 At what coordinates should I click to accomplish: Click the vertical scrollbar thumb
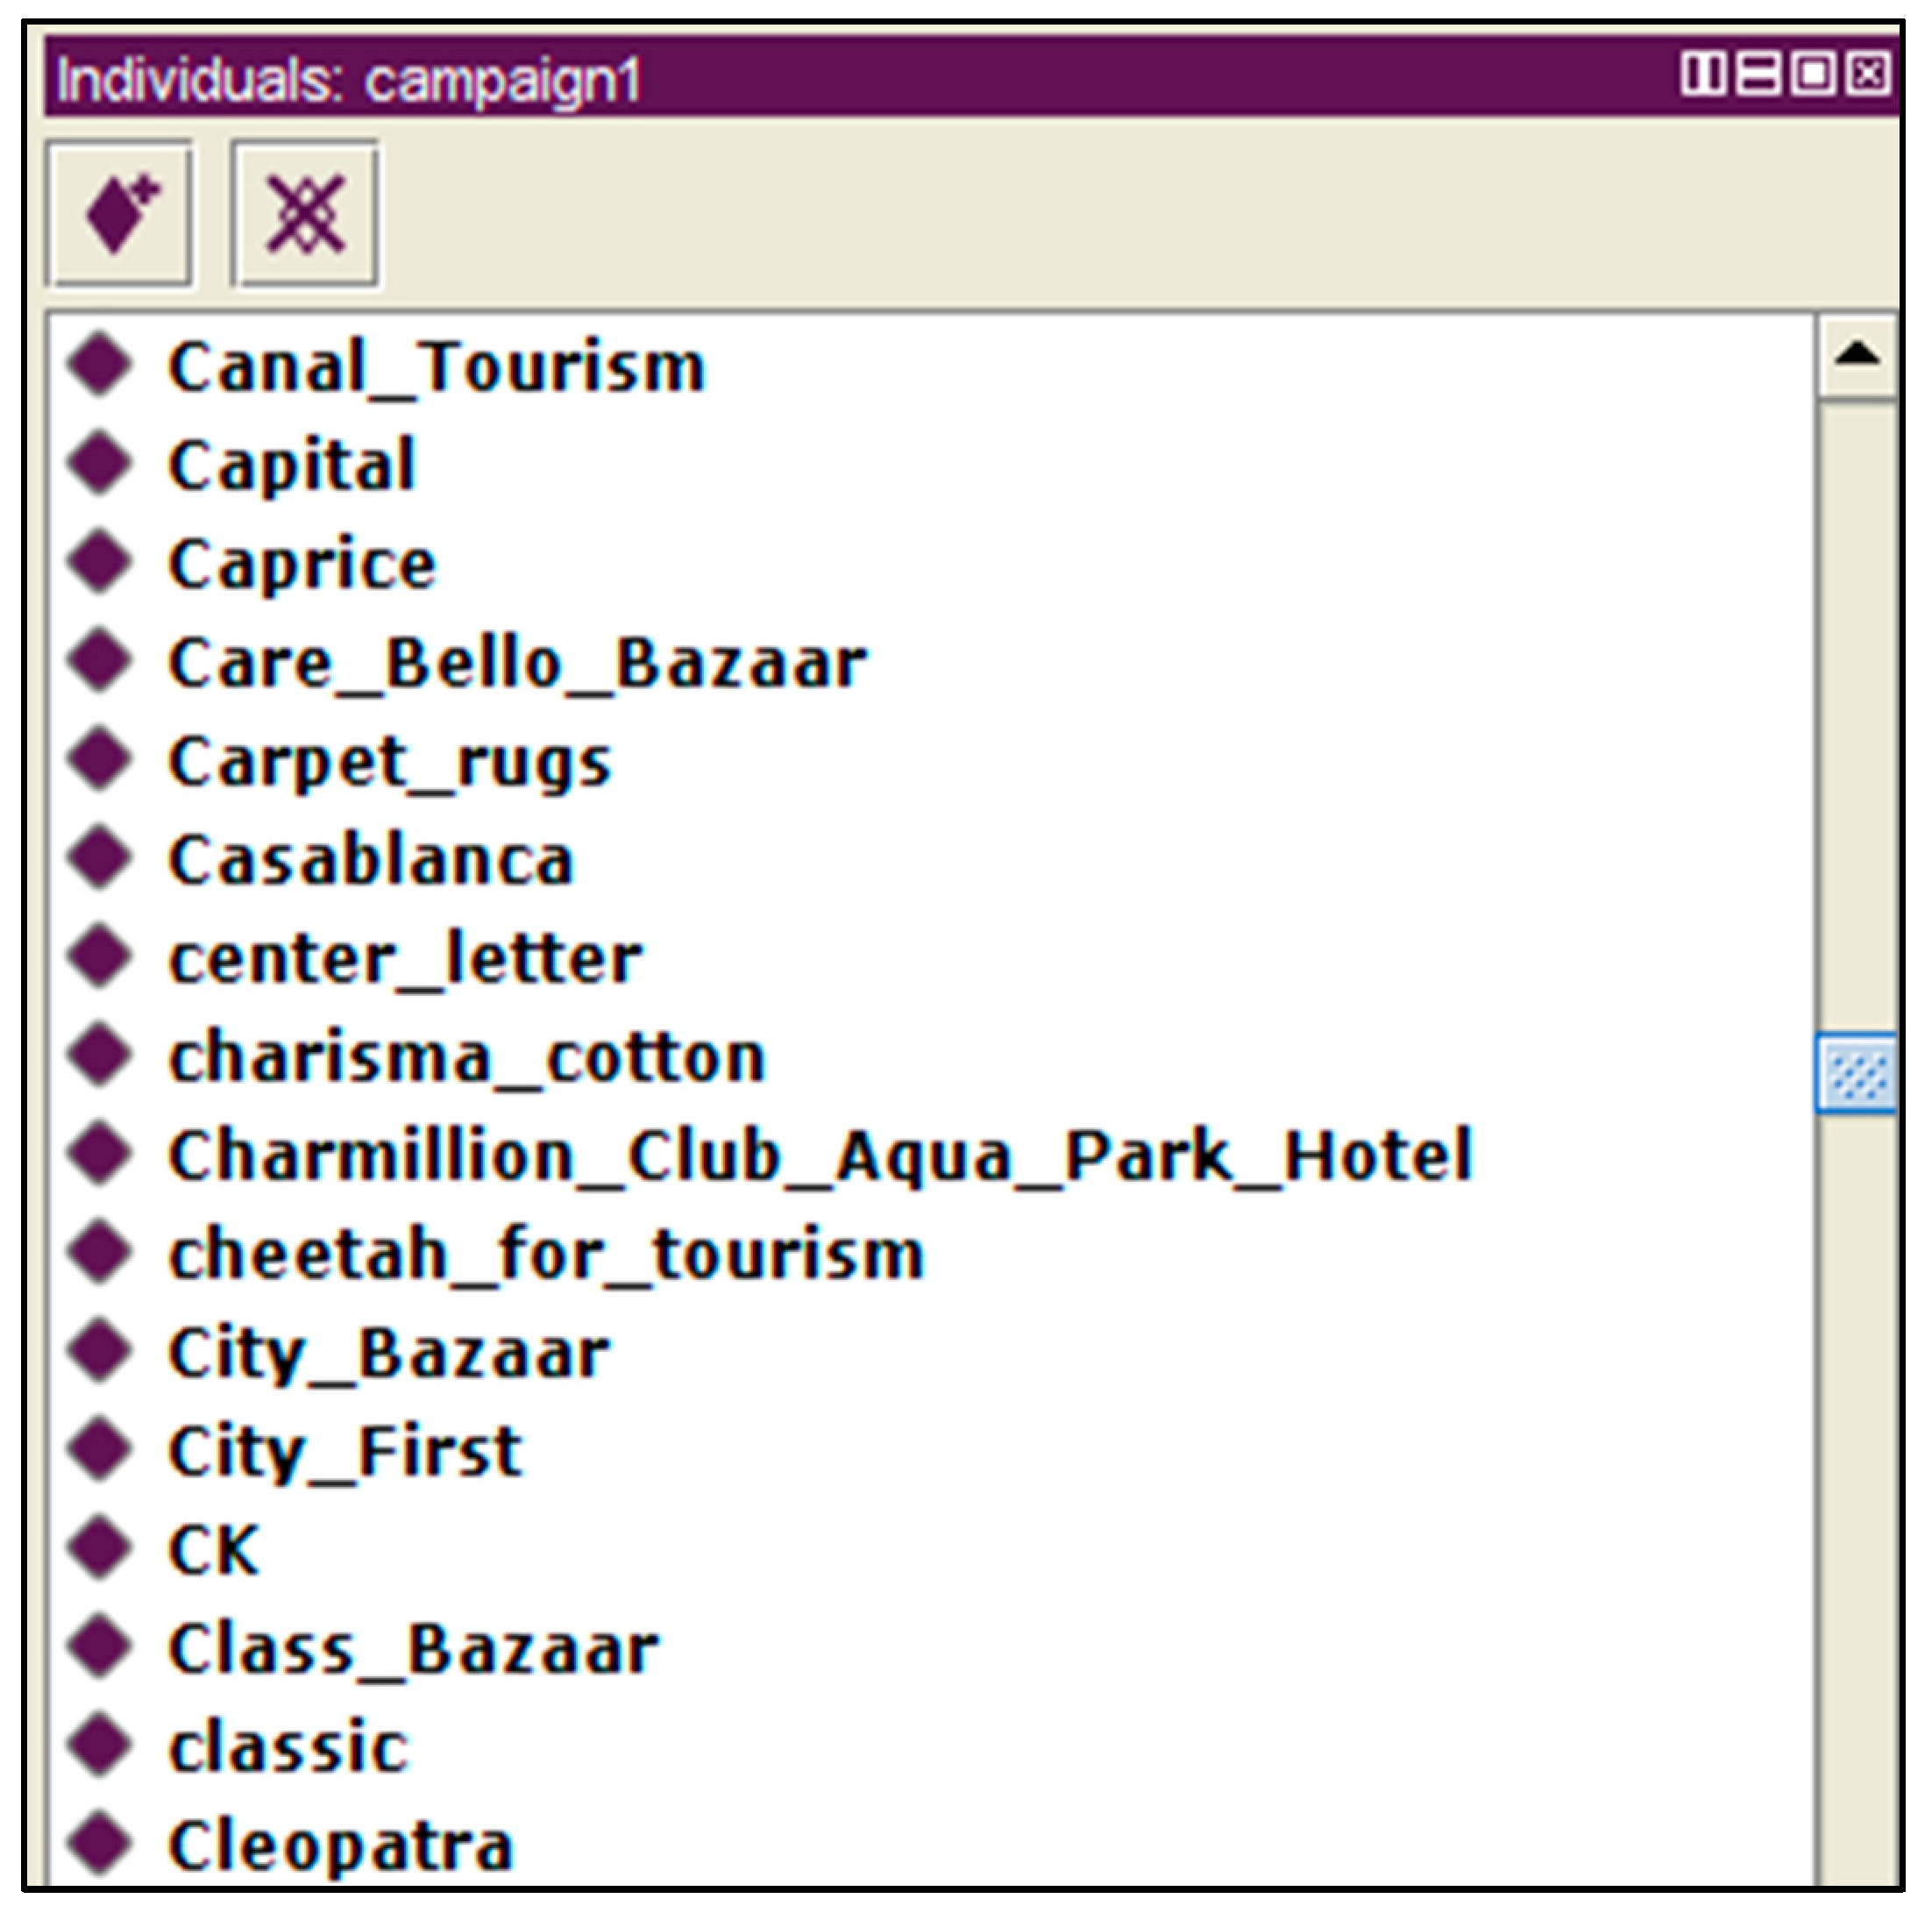coord(1857,1073)
